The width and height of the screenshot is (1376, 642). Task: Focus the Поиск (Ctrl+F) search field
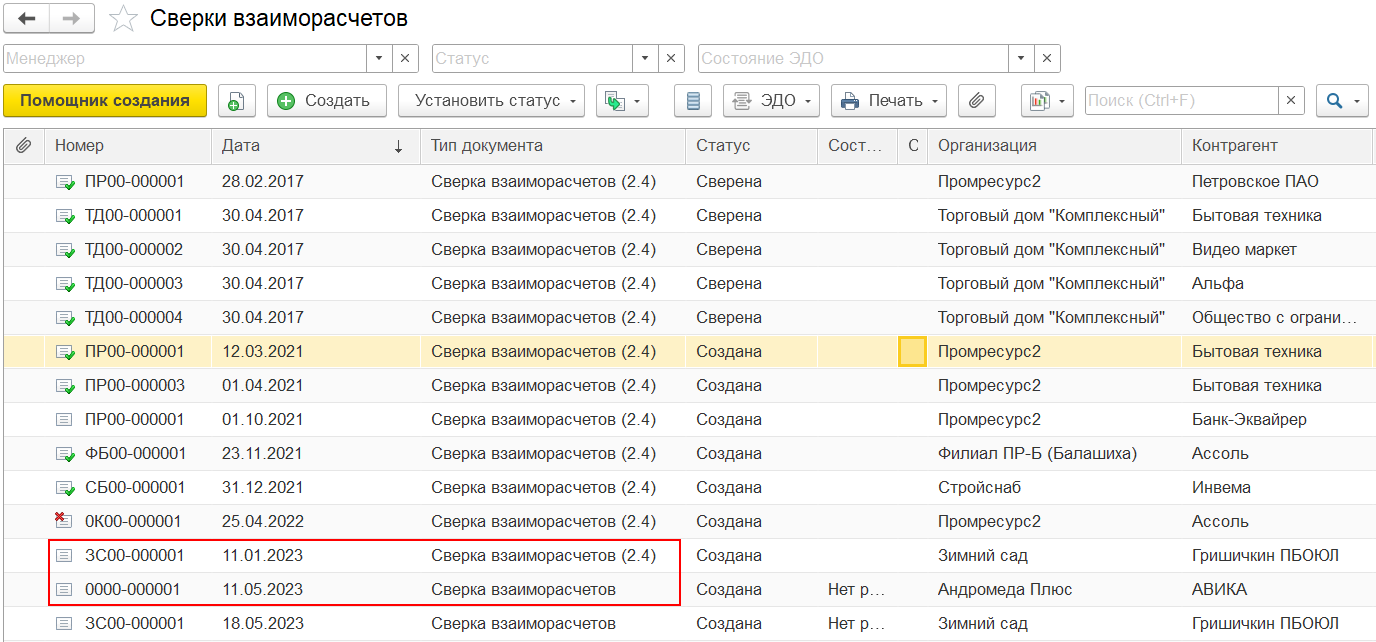pyautogui.click(x=1180, y=100)
